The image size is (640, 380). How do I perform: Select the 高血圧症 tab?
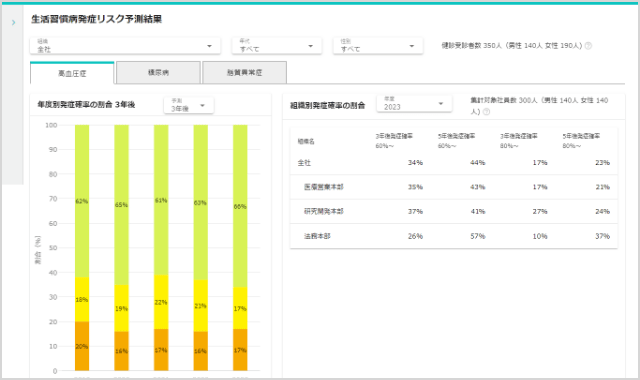[x=72, y=73]
